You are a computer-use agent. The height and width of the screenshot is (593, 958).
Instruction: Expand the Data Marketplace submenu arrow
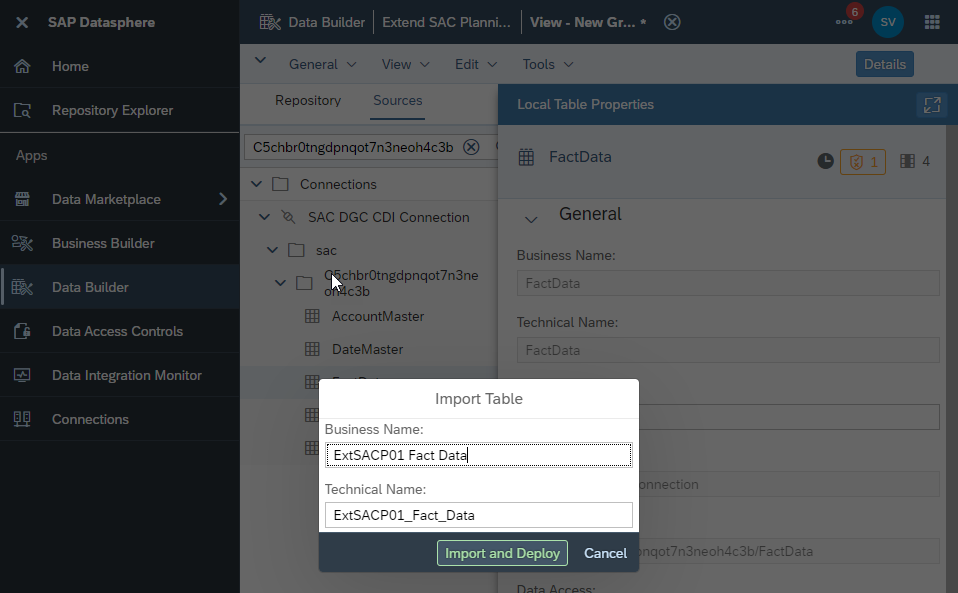click(222, 199)
